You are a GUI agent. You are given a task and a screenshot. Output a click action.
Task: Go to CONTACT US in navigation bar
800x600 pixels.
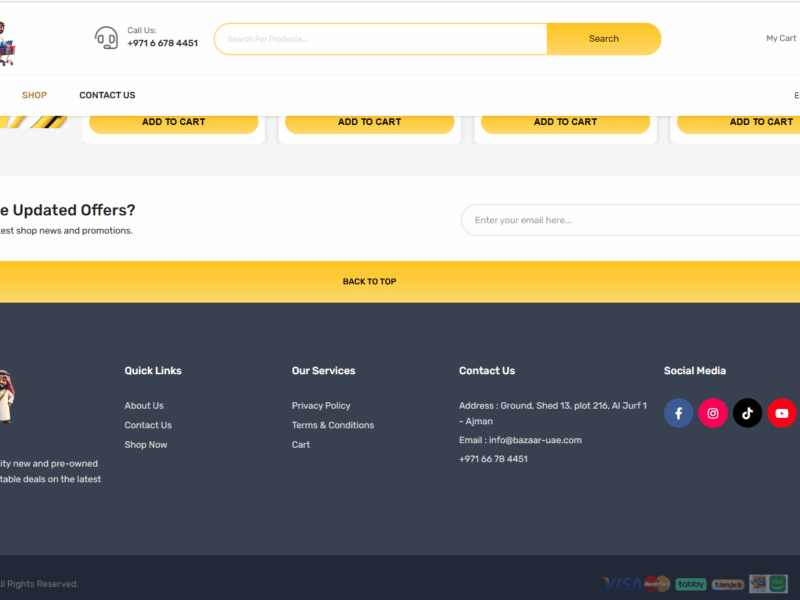click(x=107, y=96)
